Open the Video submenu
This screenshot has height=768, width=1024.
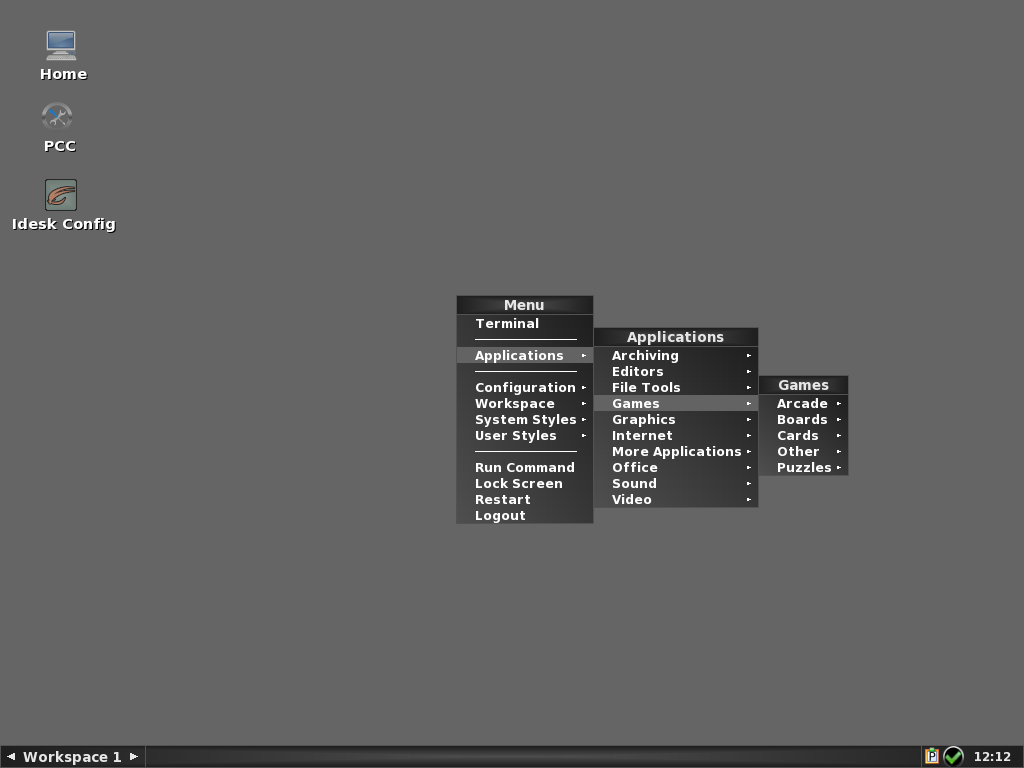pyautogui.click(x=676, y=500)
